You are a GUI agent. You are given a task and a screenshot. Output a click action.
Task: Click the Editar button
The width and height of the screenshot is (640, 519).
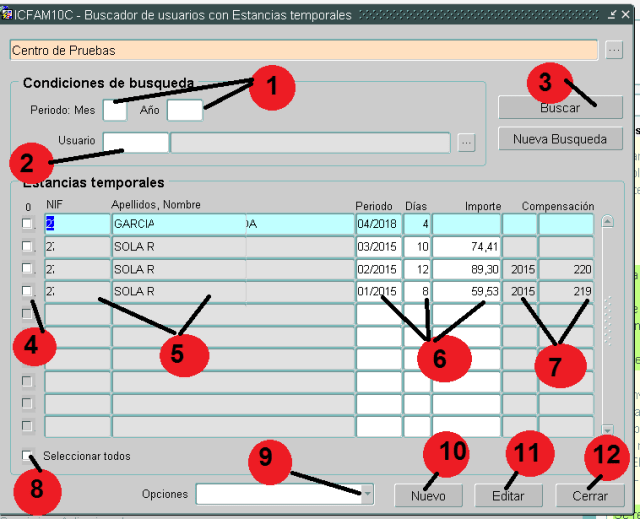tap(507, 495)
